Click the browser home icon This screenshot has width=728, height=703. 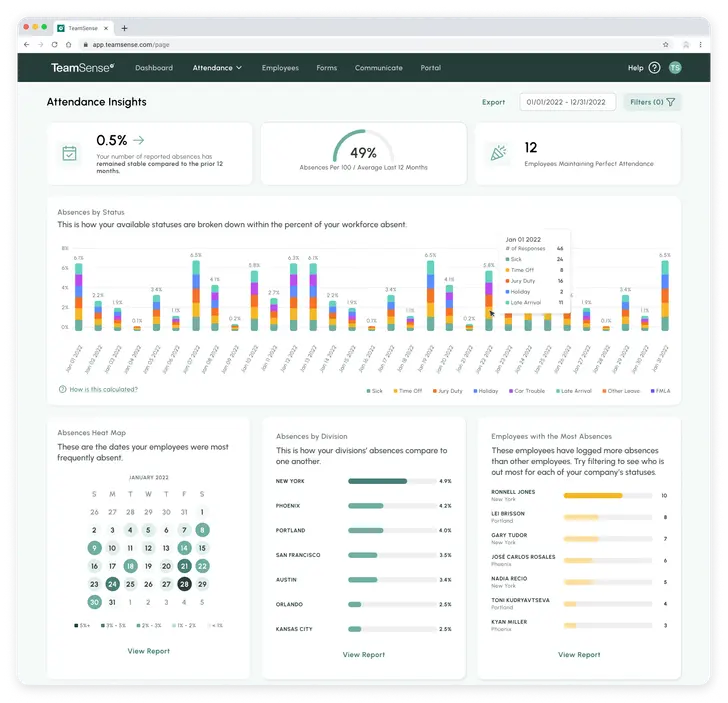pyautogui.click(x=69, y=45)
